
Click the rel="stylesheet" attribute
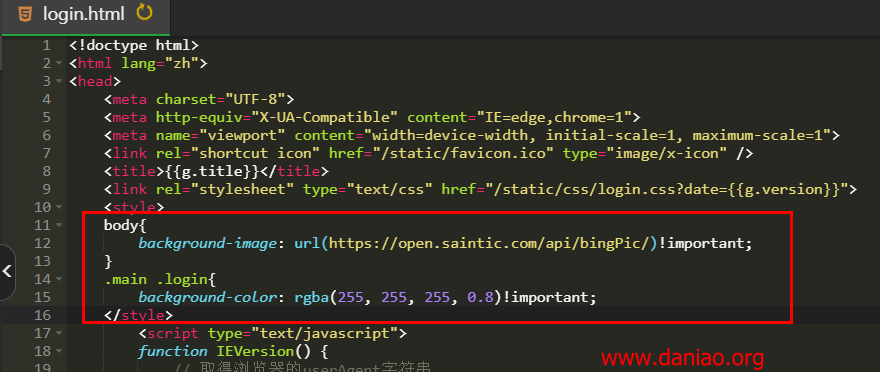coord(225,189)
